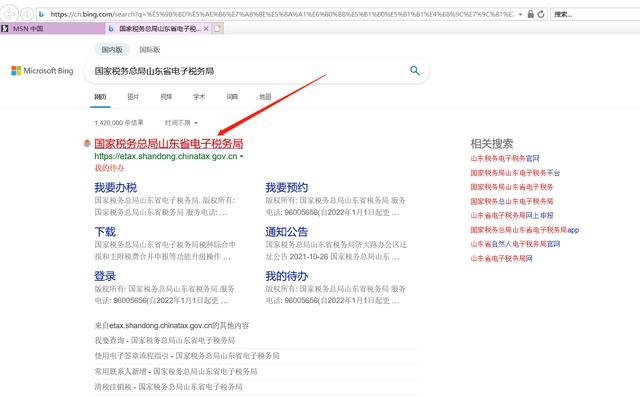Click the 相关搜索 heading

pyautogui.click(x=492, y=144)
